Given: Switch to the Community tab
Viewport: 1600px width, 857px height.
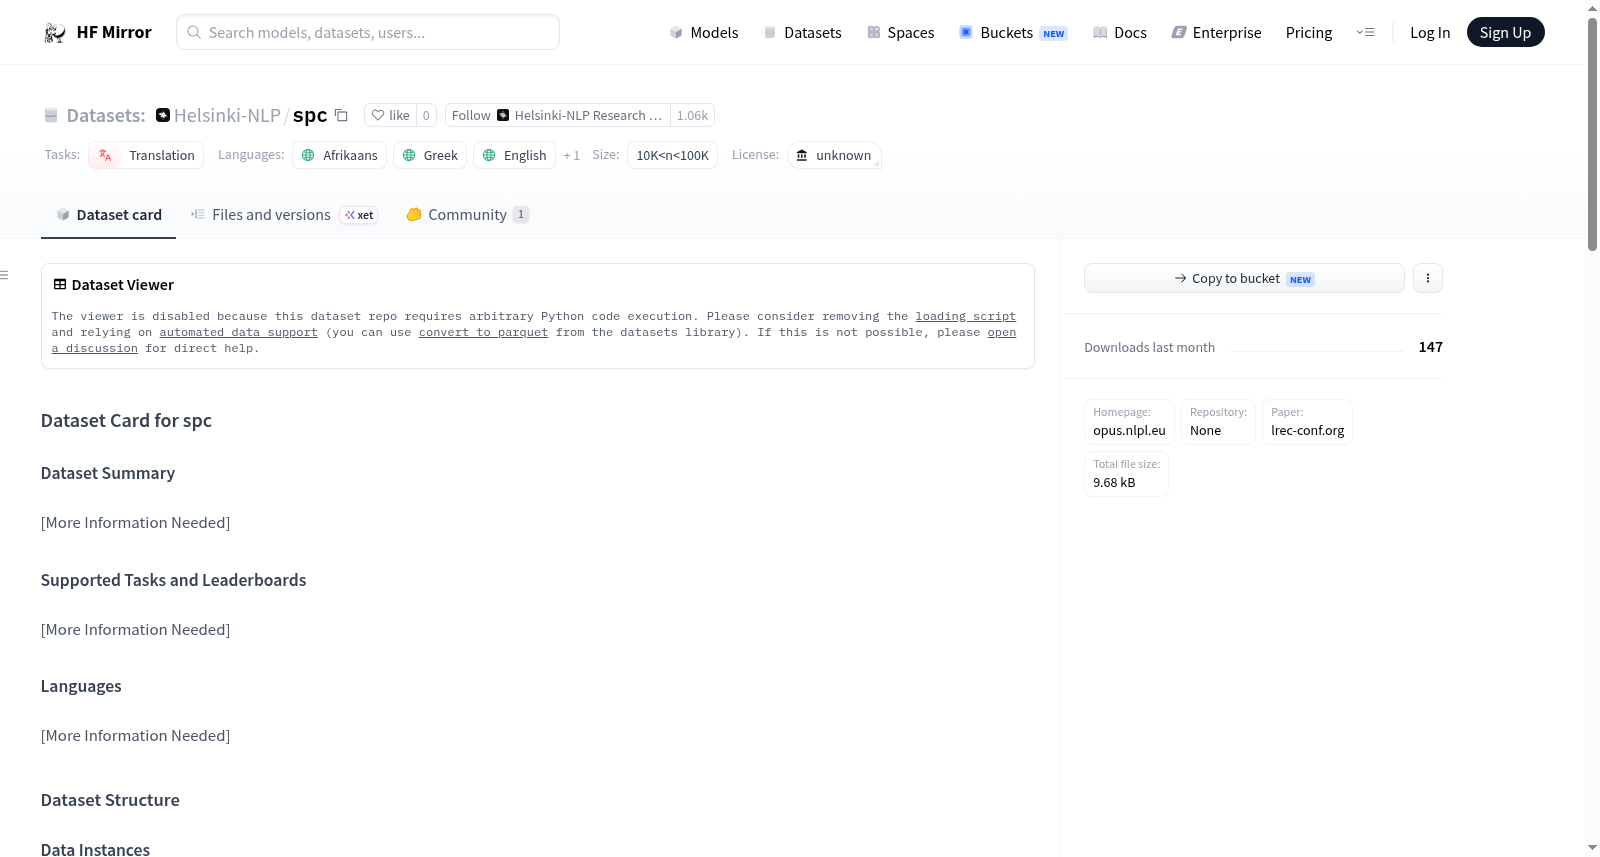Looking at the screenshot, I should [467, 214].
